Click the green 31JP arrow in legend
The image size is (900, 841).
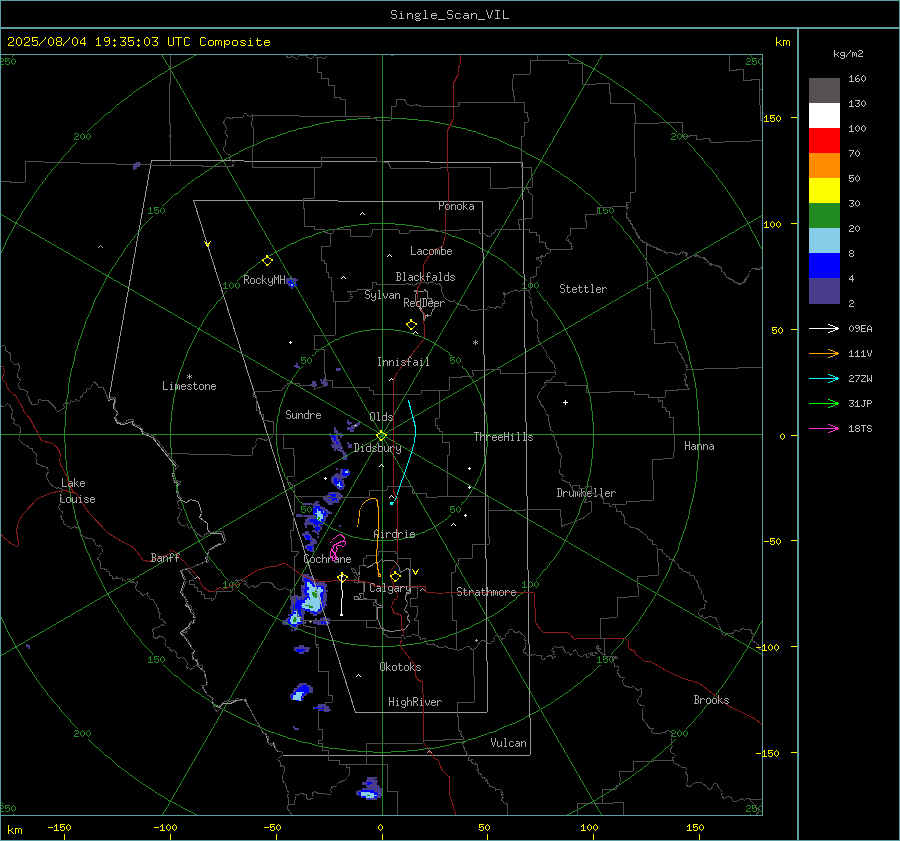(x=824, y=404)
